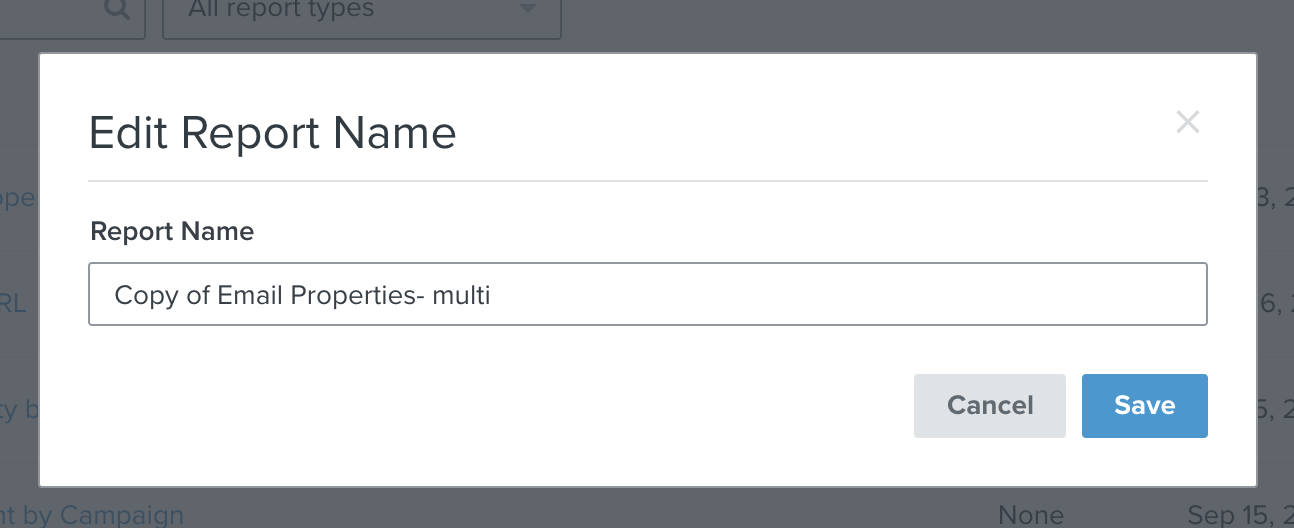1294x528 pixels.
Task: Click the search magnifier icon
Action: click(x=117, y=10)
